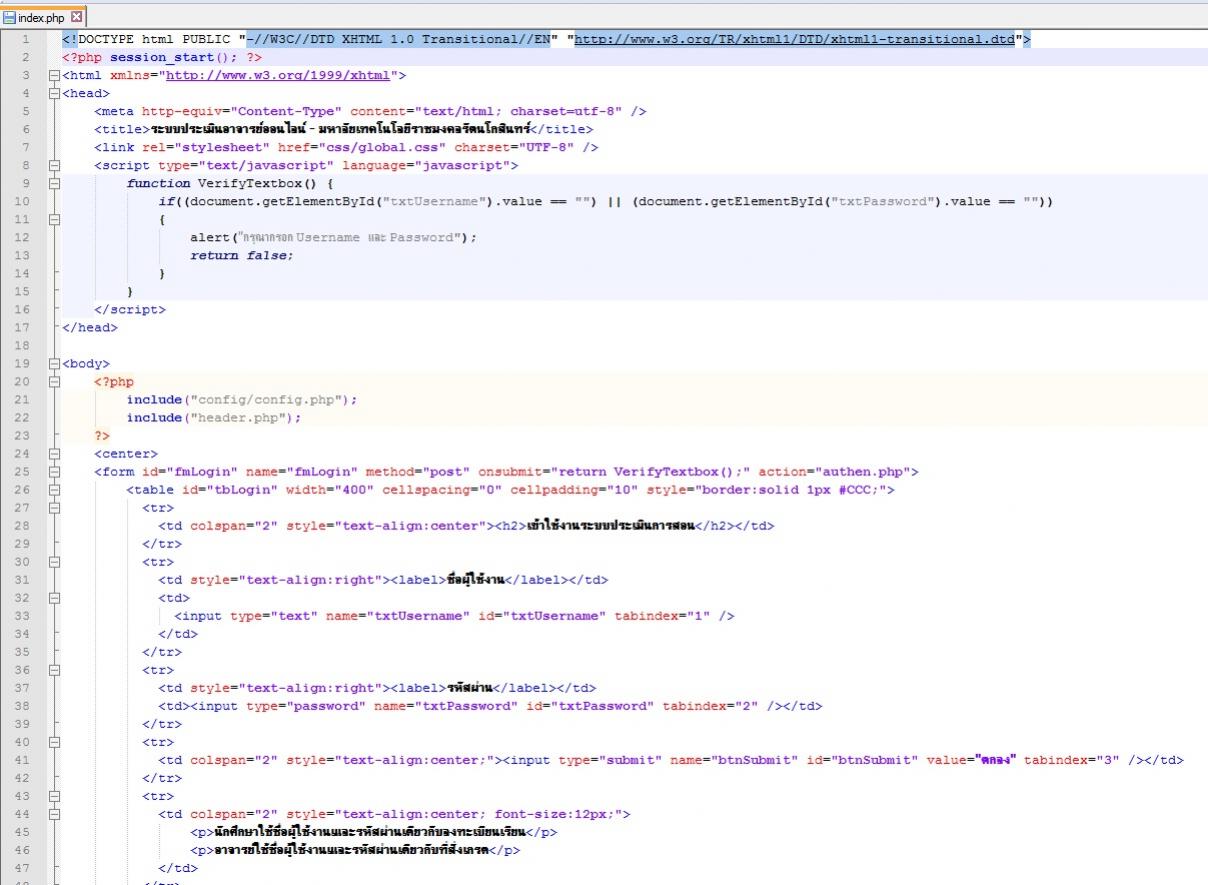Click the closing "</head>" tag

click(90, 327)
